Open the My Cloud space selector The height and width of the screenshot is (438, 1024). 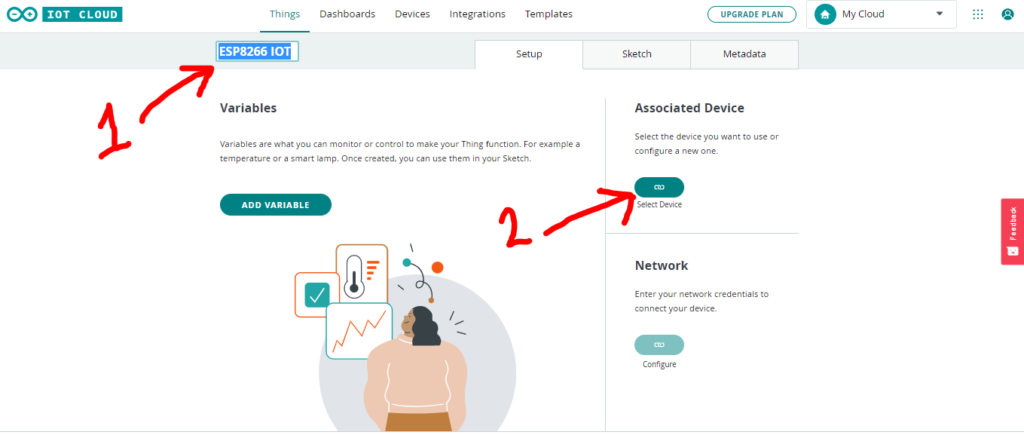(x=881, y=14)
